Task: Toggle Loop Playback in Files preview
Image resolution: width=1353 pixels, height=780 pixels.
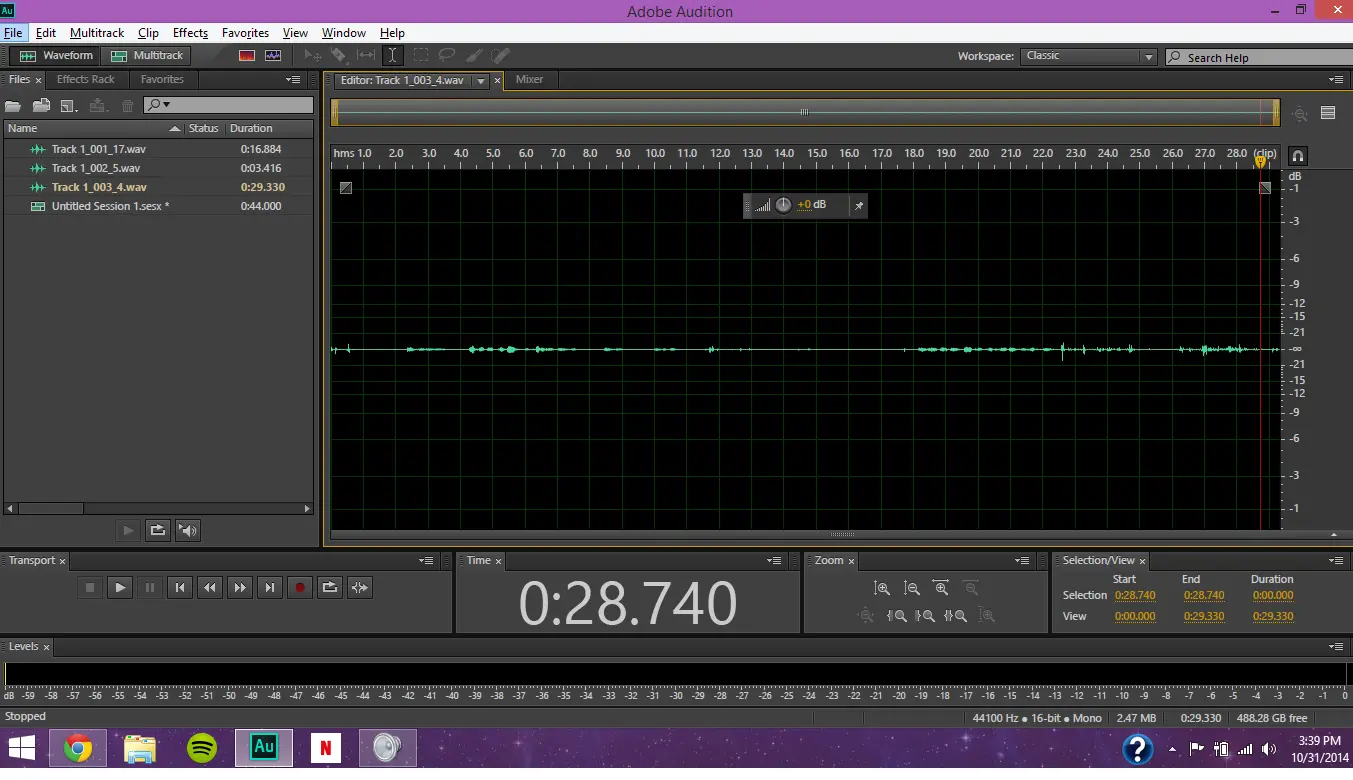Action: click(x=157, y=531)
